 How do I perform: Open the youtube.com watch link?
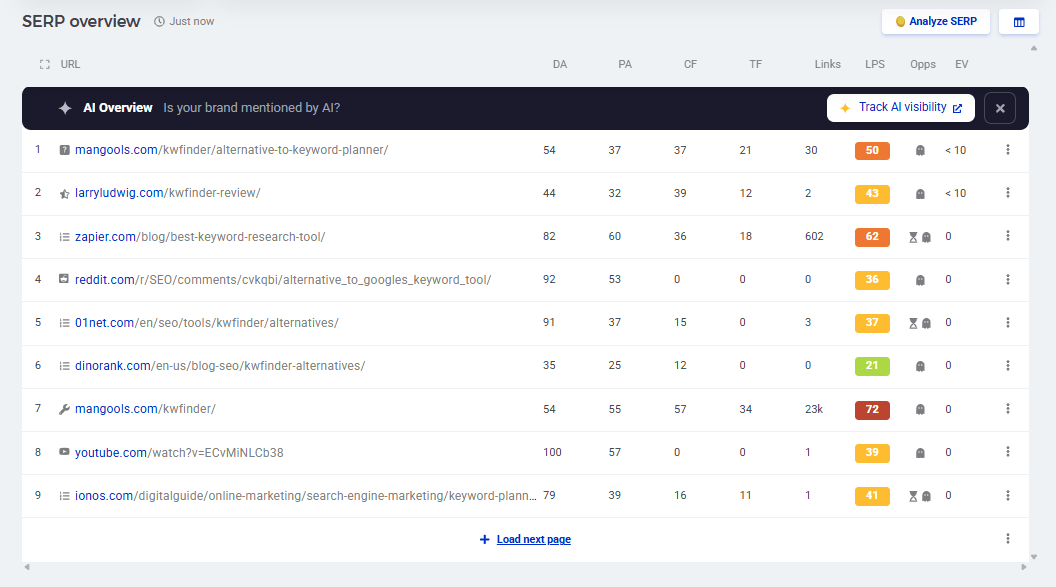pyautogui.click(x=179, y=453)
